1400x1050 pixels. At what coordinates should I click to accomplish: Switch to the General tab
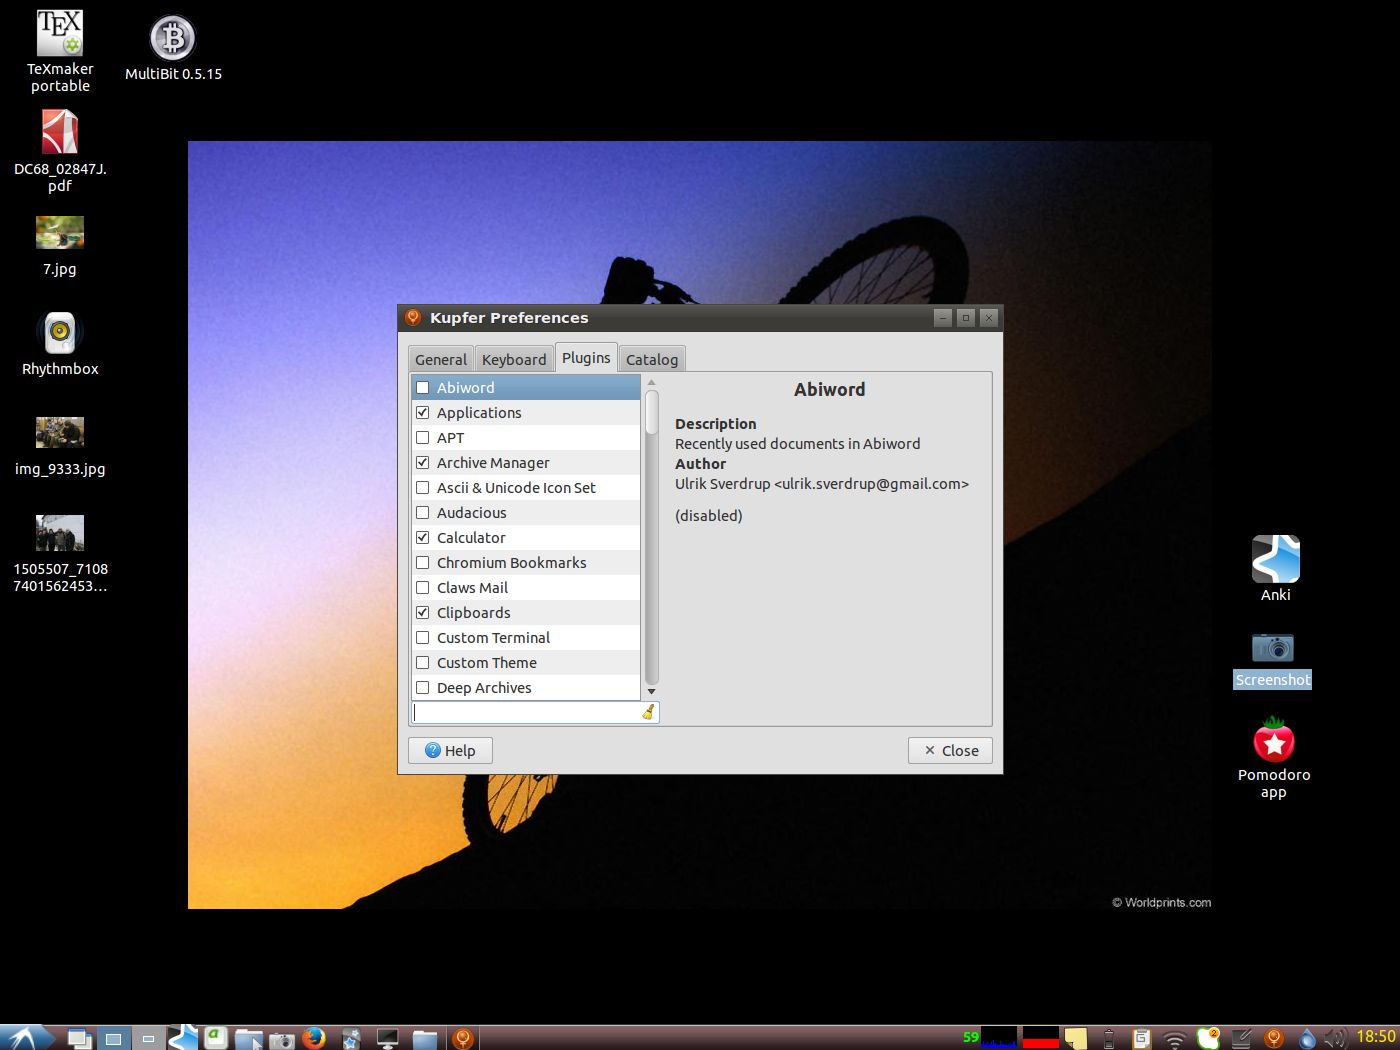coord(441,360)
